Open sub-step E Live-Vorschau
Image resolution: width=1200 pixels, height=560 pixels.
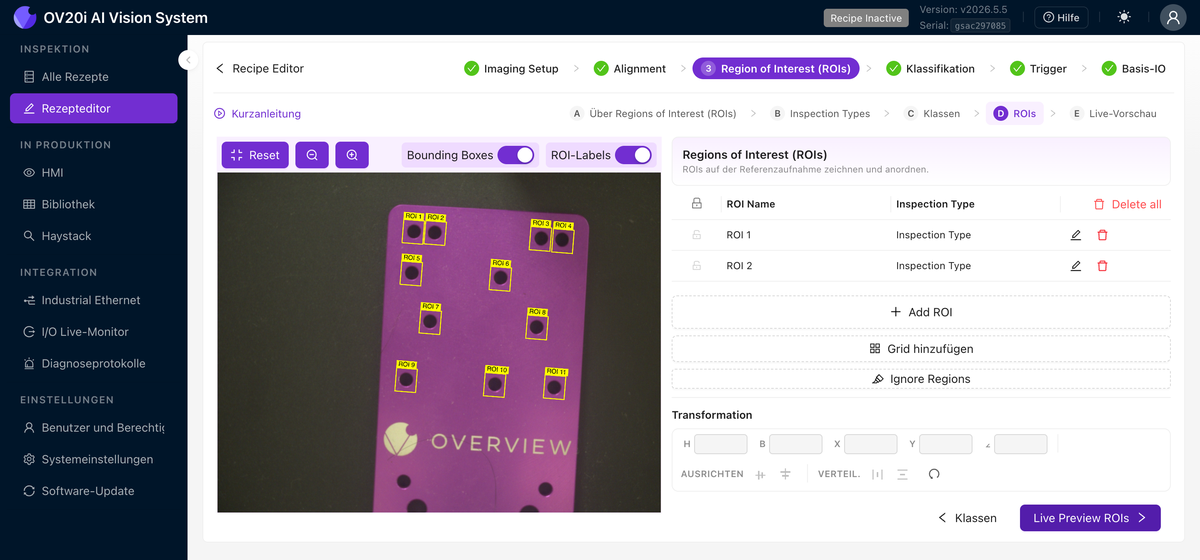(1113, 114)
